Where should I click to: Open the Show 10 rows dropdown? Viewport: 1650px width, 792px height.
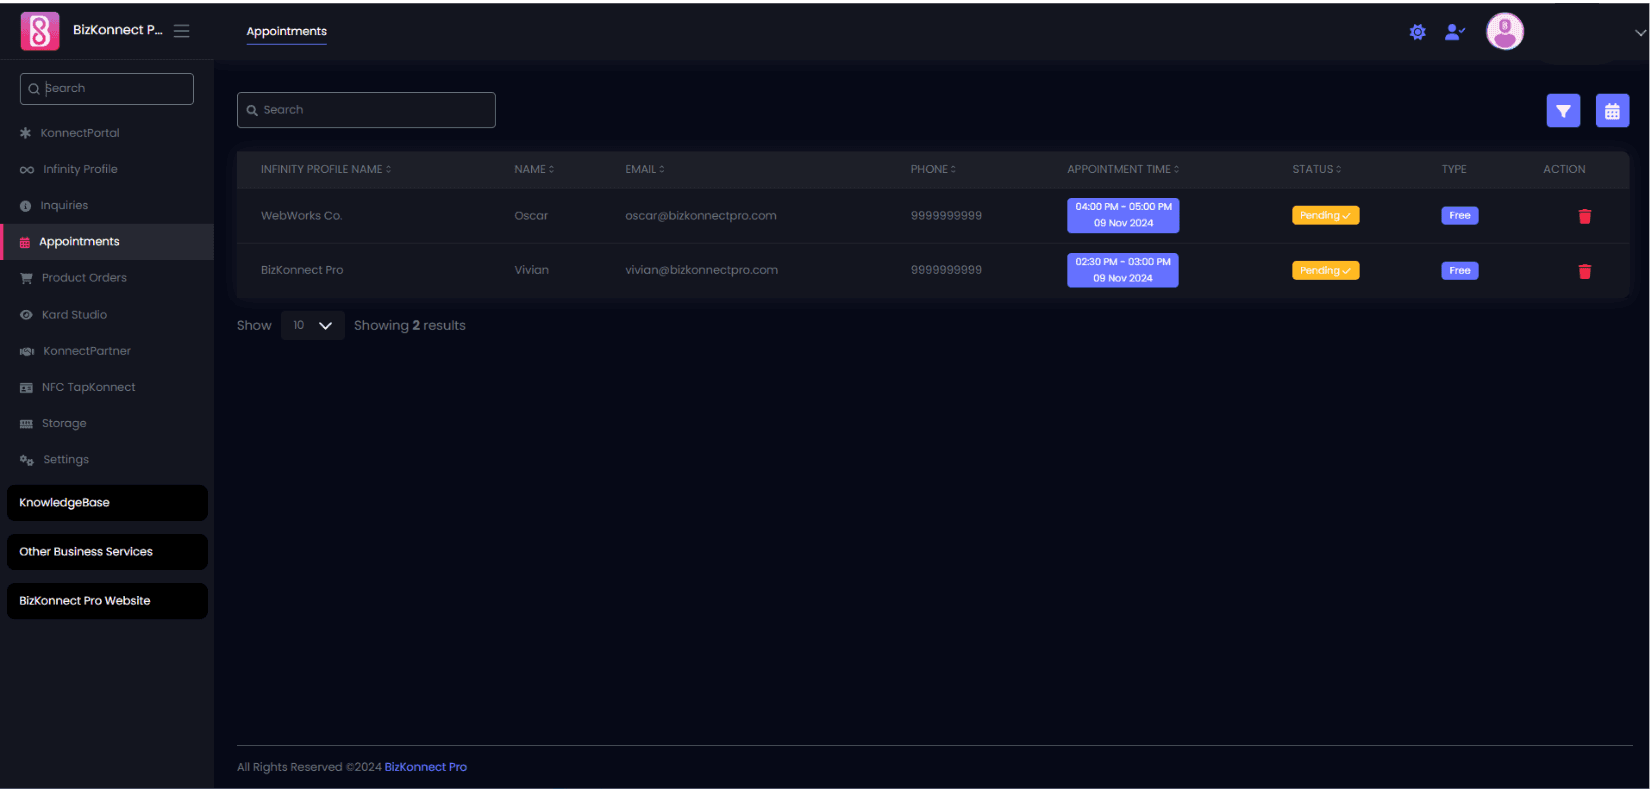coord(313,326)
